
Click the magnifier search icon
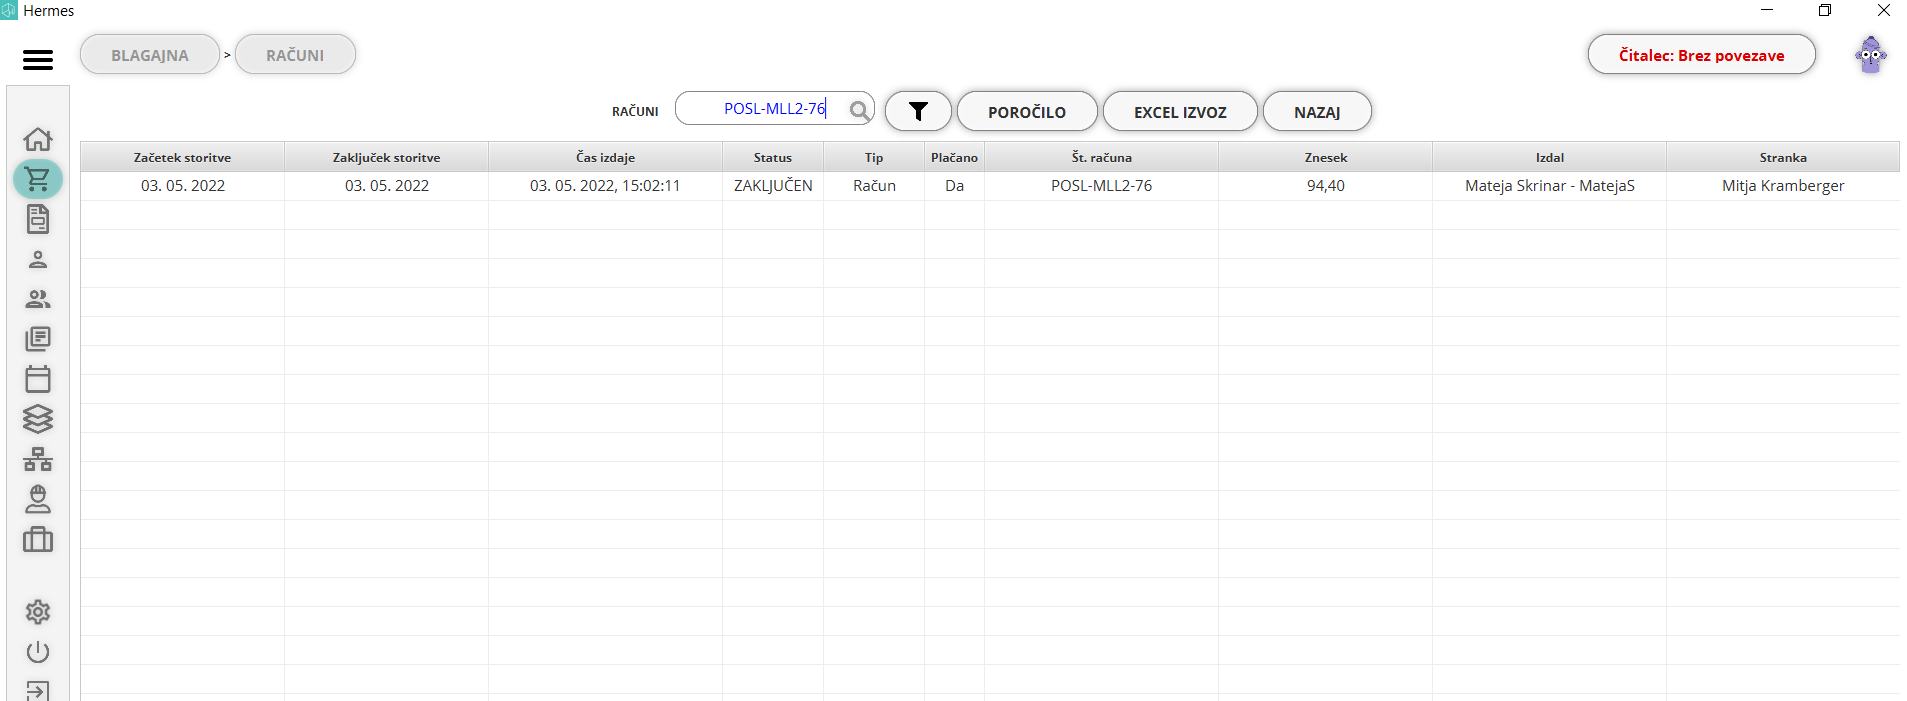point(859,110)
